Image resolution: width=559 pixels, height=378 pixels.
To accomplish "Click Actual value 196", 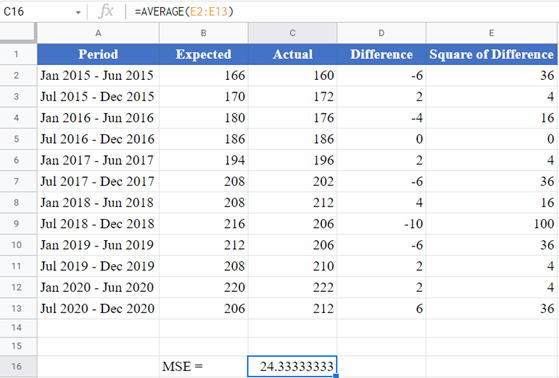I will click(292, 160).
